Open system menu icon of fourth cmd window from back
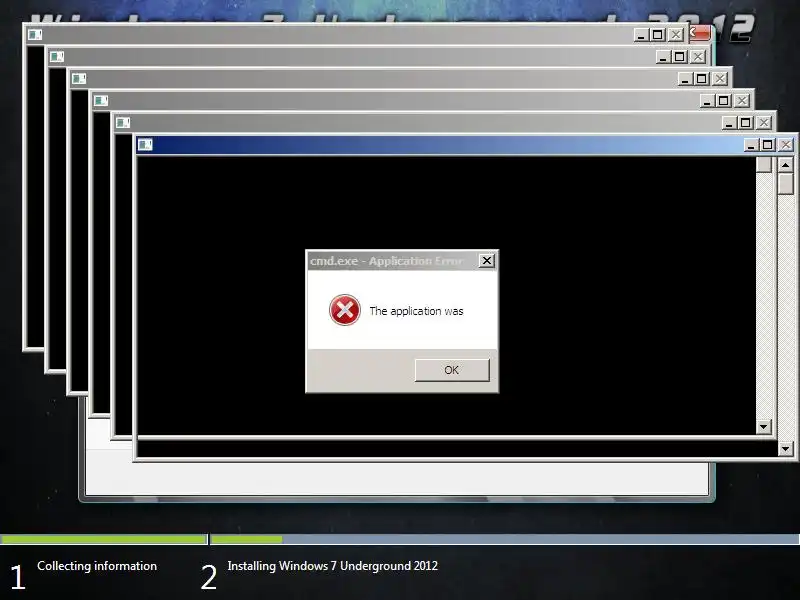Viewport: 800px width, 600px height. point(101,101)
